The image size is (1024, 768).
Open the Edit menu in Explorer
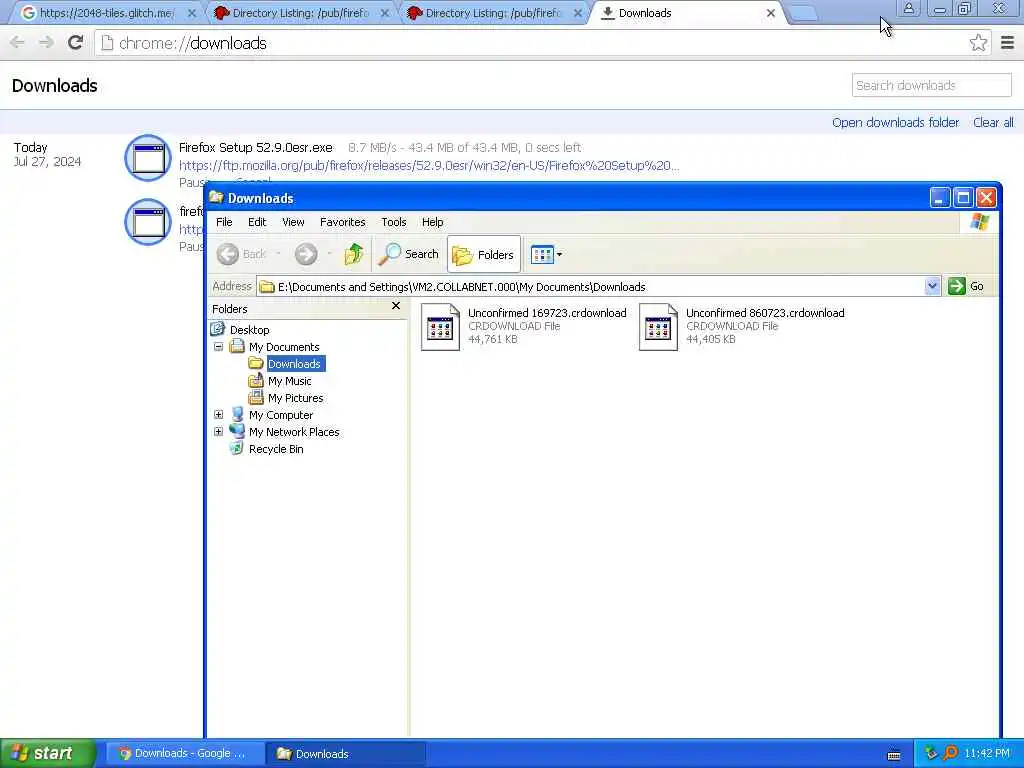click(257, 222)
